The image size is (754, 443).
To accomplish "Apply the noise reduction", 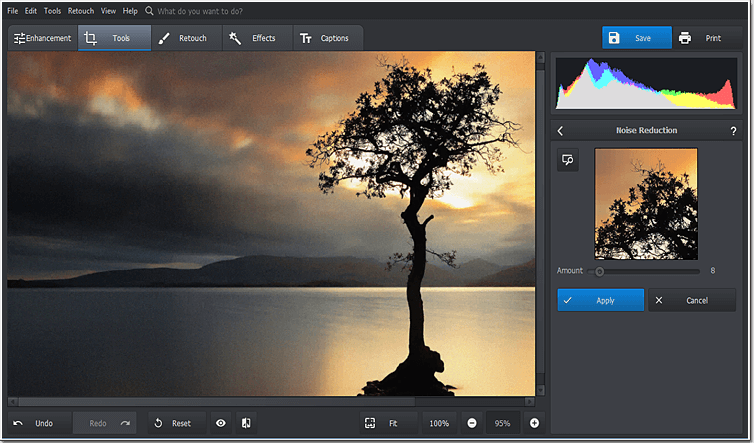I will coord(601,300).
